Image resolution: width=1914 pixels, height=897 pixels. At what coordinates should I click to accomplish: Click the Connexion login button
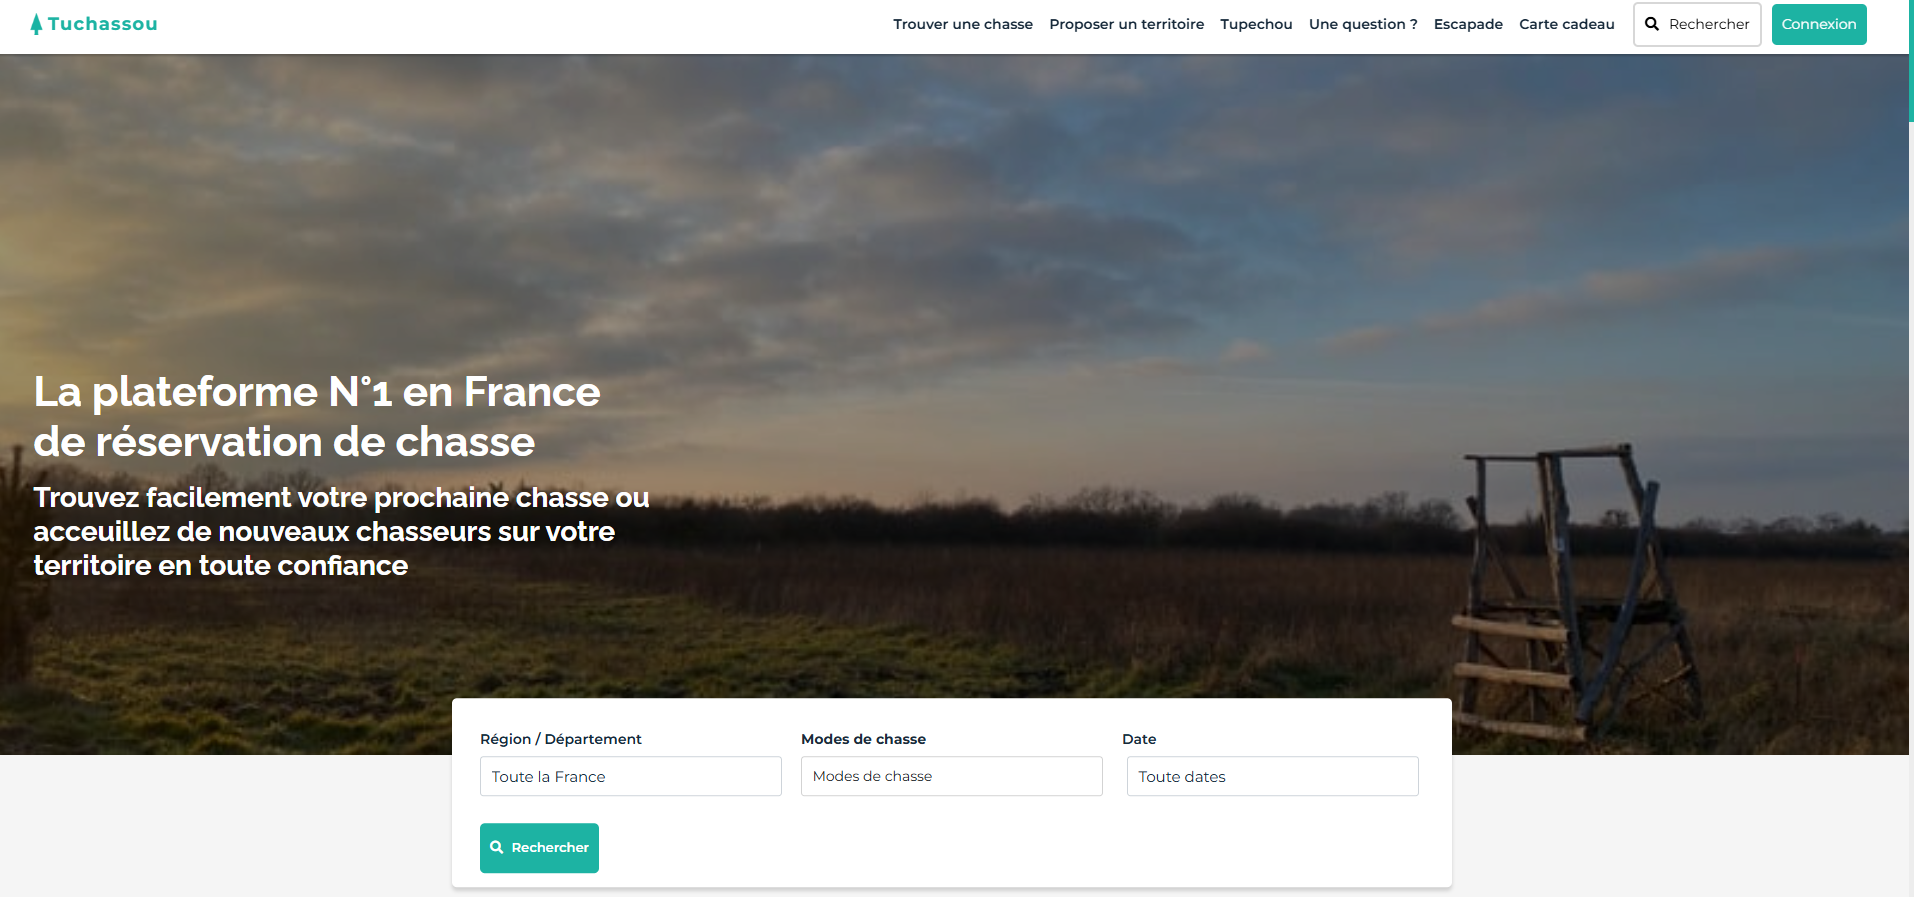pos(1818,24)
